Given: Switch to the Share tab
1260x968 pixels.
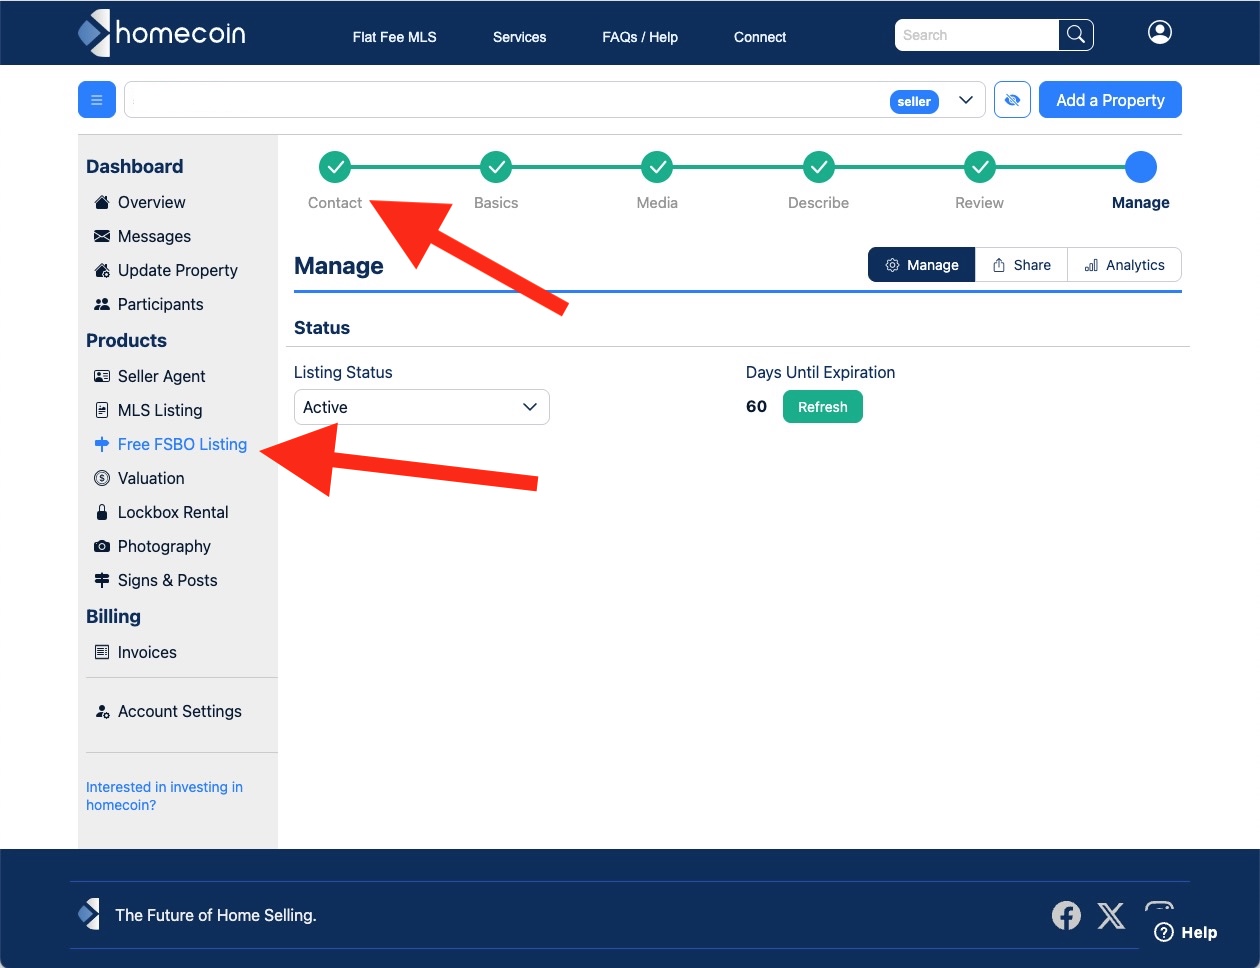Looking at the screenshot, I should (x=1021, y=265).
